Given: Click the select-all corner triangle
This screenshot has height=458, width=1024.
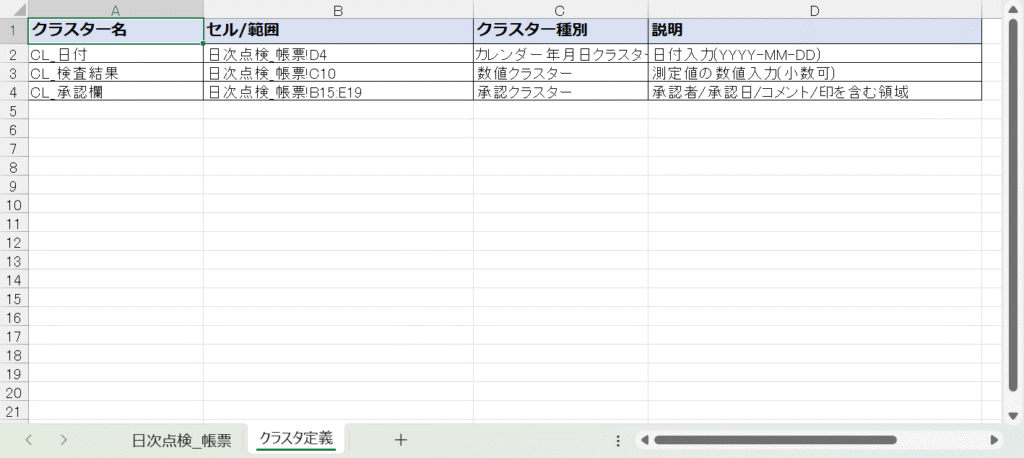Looking at the screenshot, I should coord(13,9).
